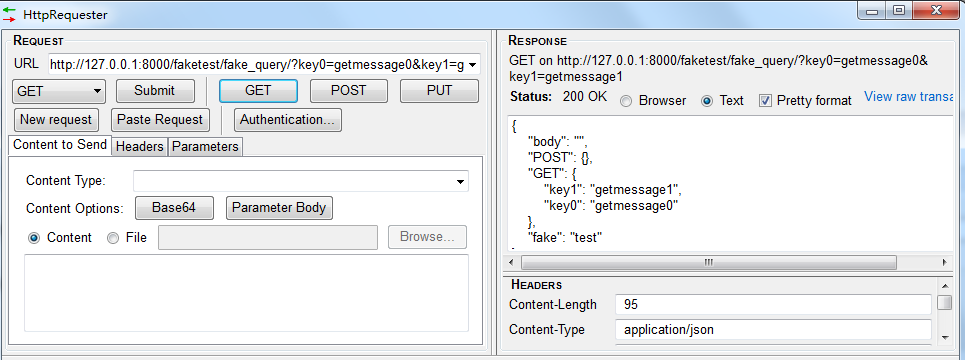Switch to the Content to Send tab

click(60, 145)
